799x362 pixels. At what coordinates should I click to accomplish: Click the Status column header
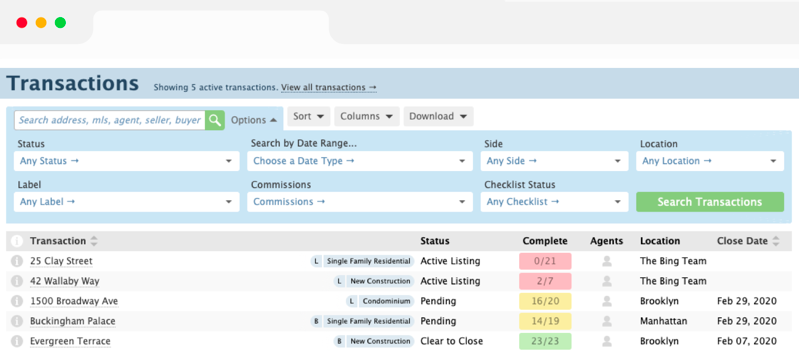(435, 241)
